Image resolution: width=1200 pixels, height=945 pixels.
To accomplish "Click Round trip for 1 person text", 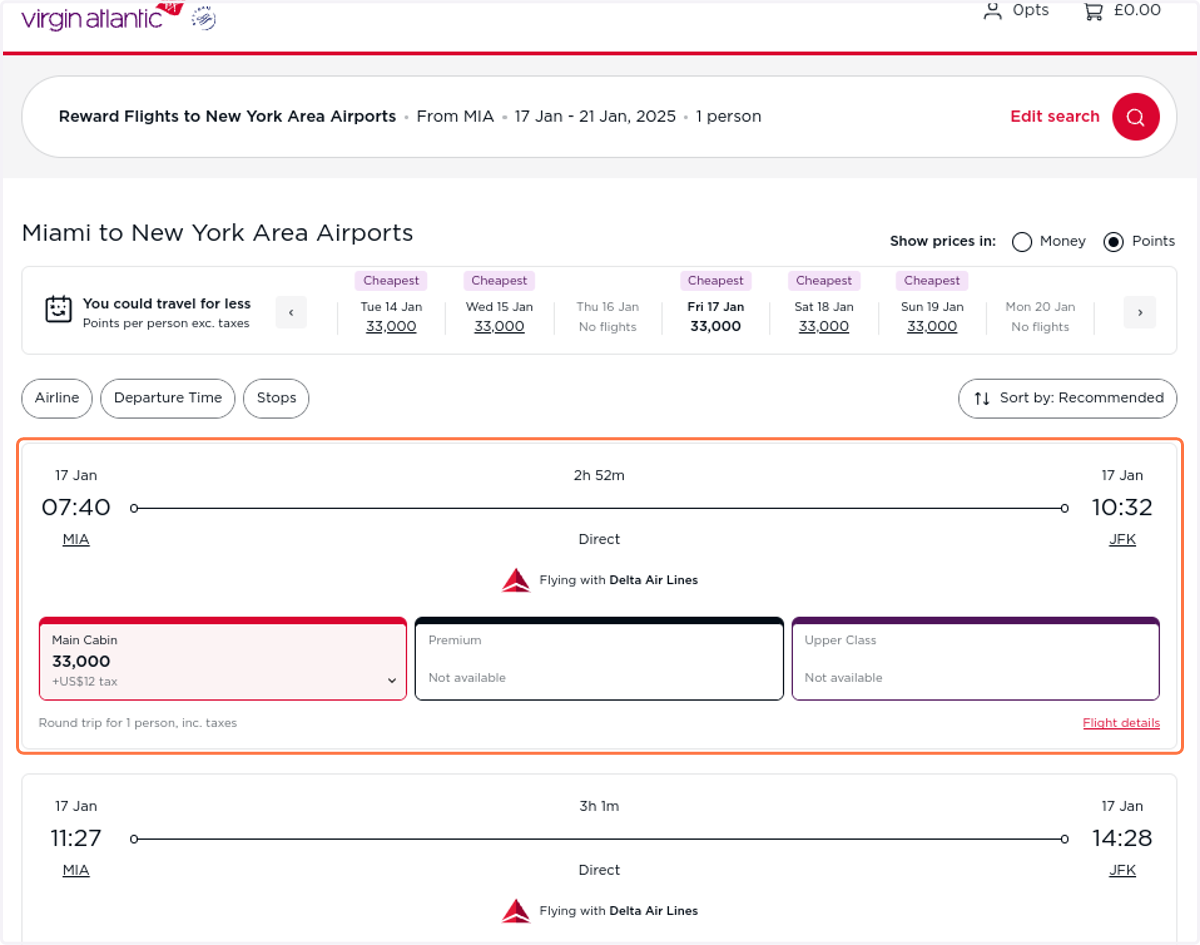I will [x=138, y=723].
